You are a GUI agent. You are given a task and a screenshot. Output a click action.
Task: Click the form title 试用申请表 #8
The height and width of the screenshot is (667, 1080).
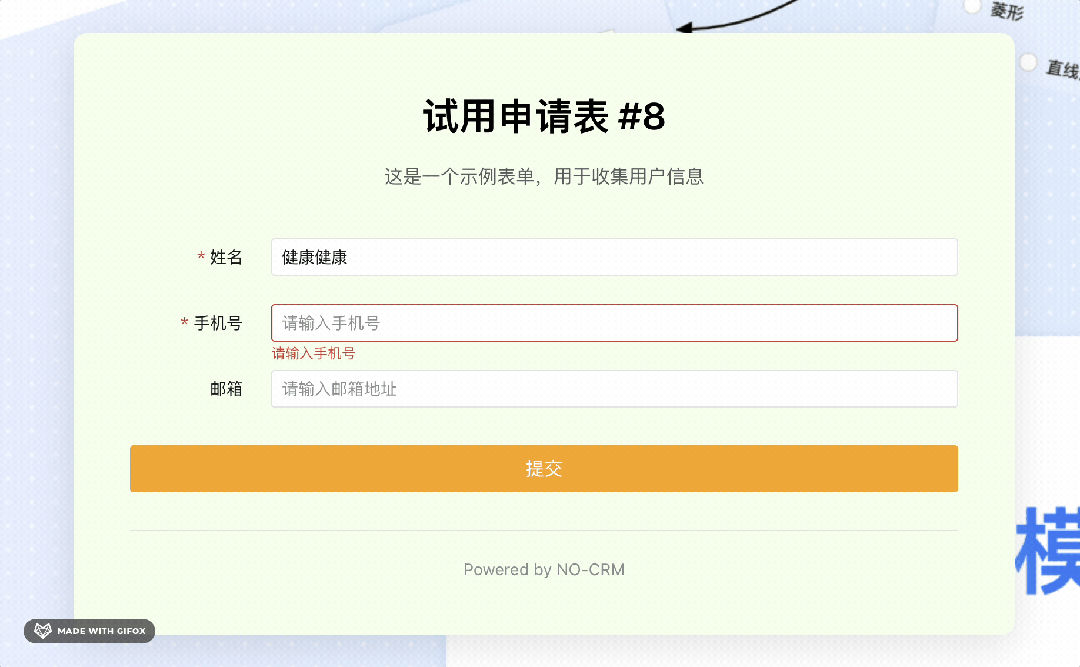tap(543, 116)
